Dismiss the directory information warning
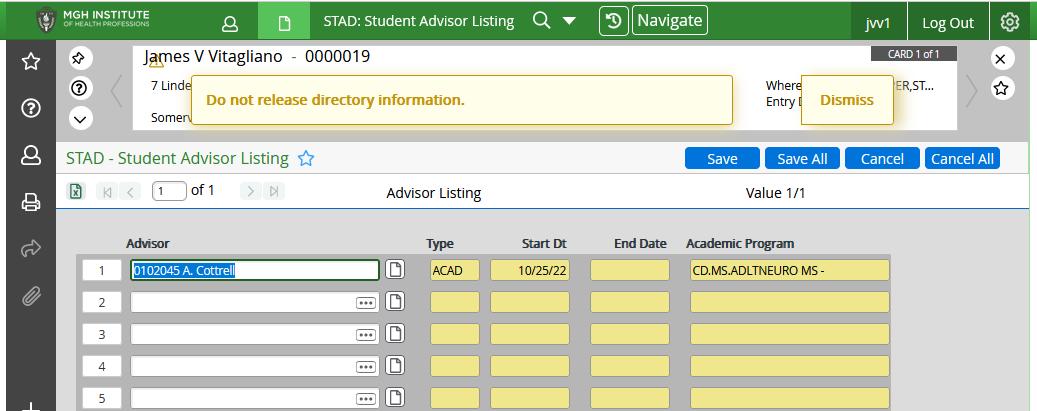 (846, 100)
